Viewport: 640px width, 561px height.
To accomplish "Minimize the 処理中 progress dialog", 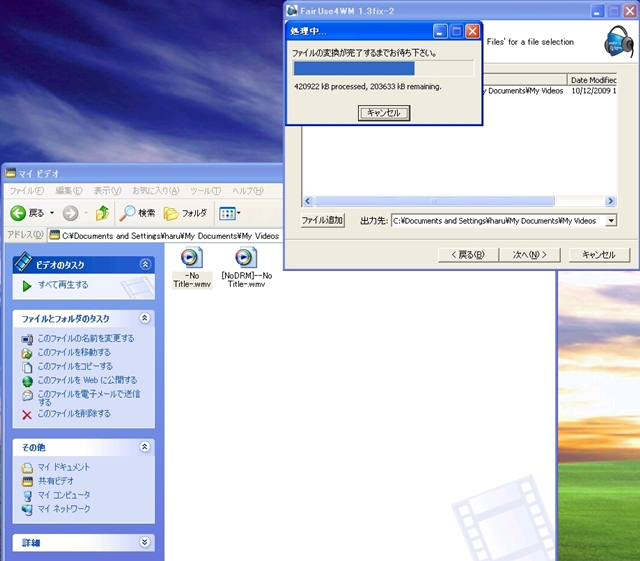I will [x=440, y=31].
